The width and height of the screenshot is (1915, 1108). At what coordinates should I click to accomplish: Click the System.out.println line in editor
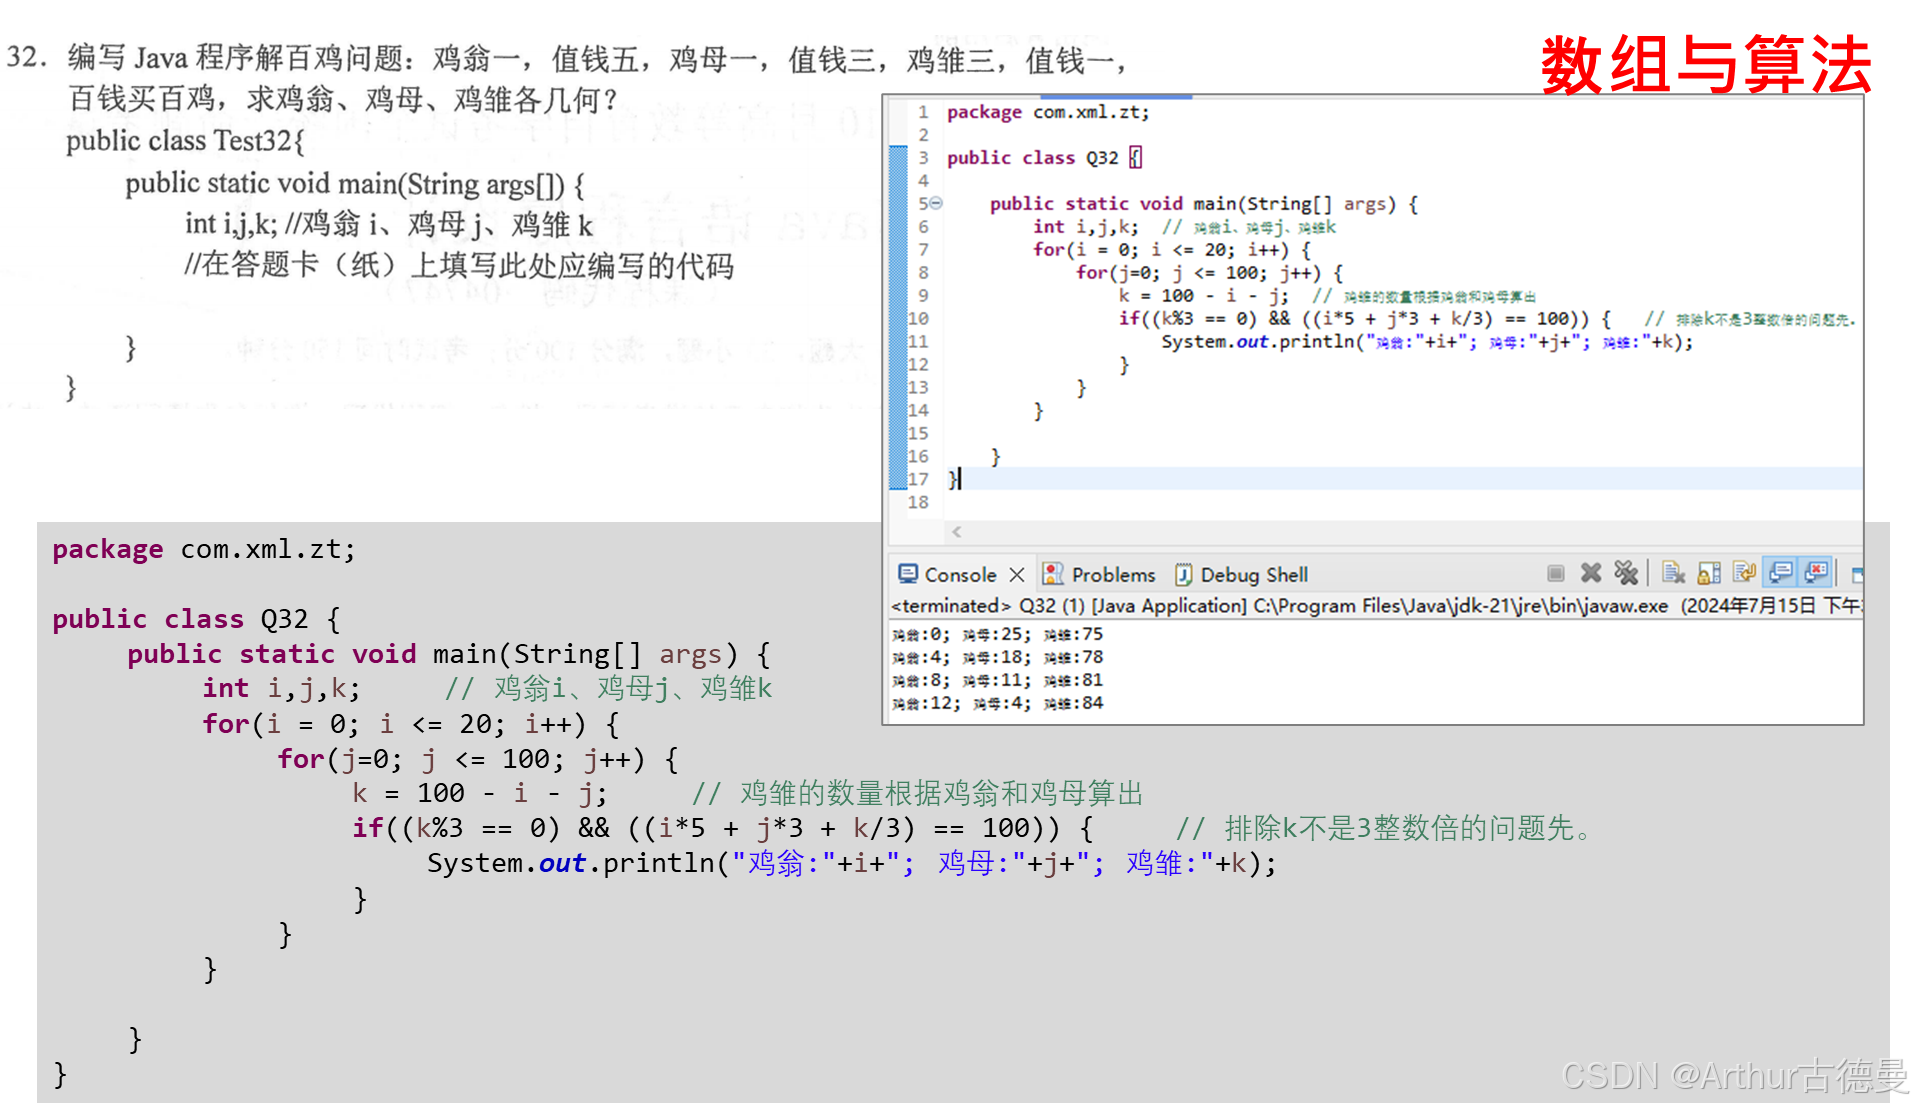[1427, 342]
